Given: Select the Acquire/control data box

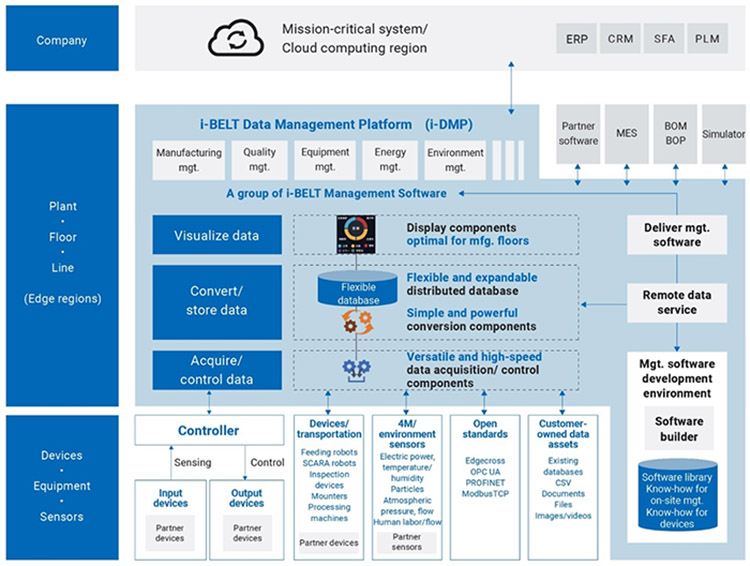Looking at the screenshot, I should click(217, 370).
